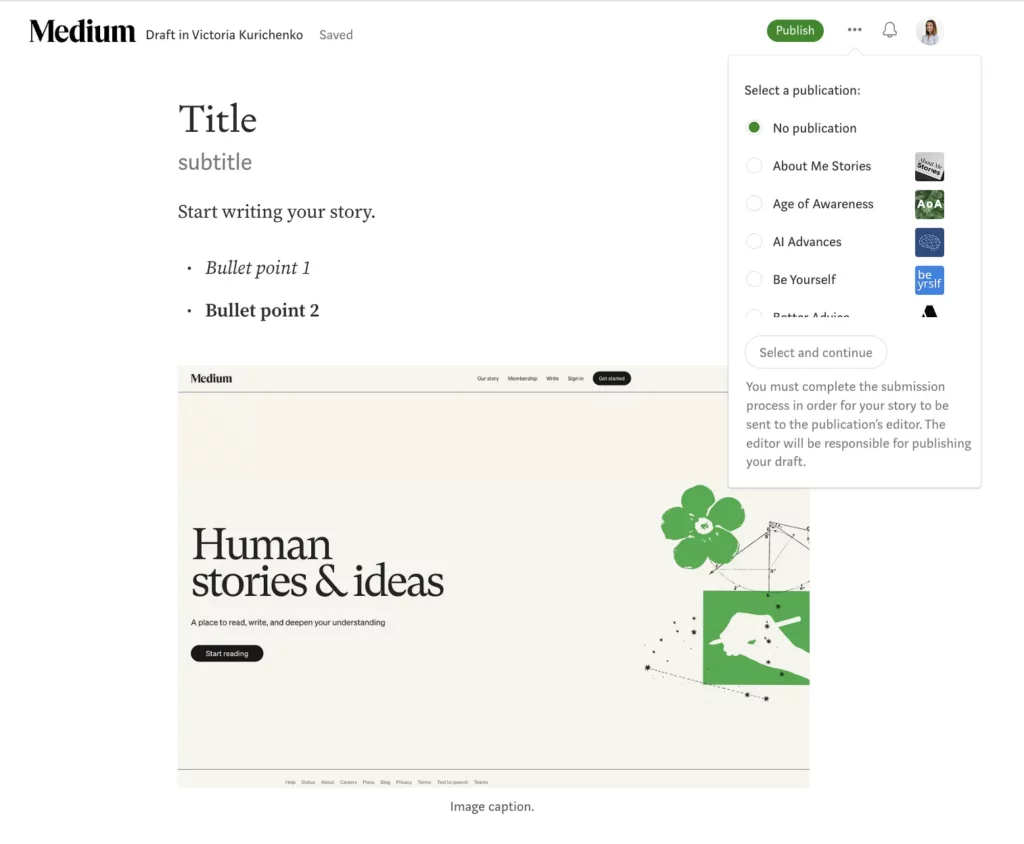Click the About Me Stories publication icon
Viewport: 1024px width, 844px height.
[929, 166]
